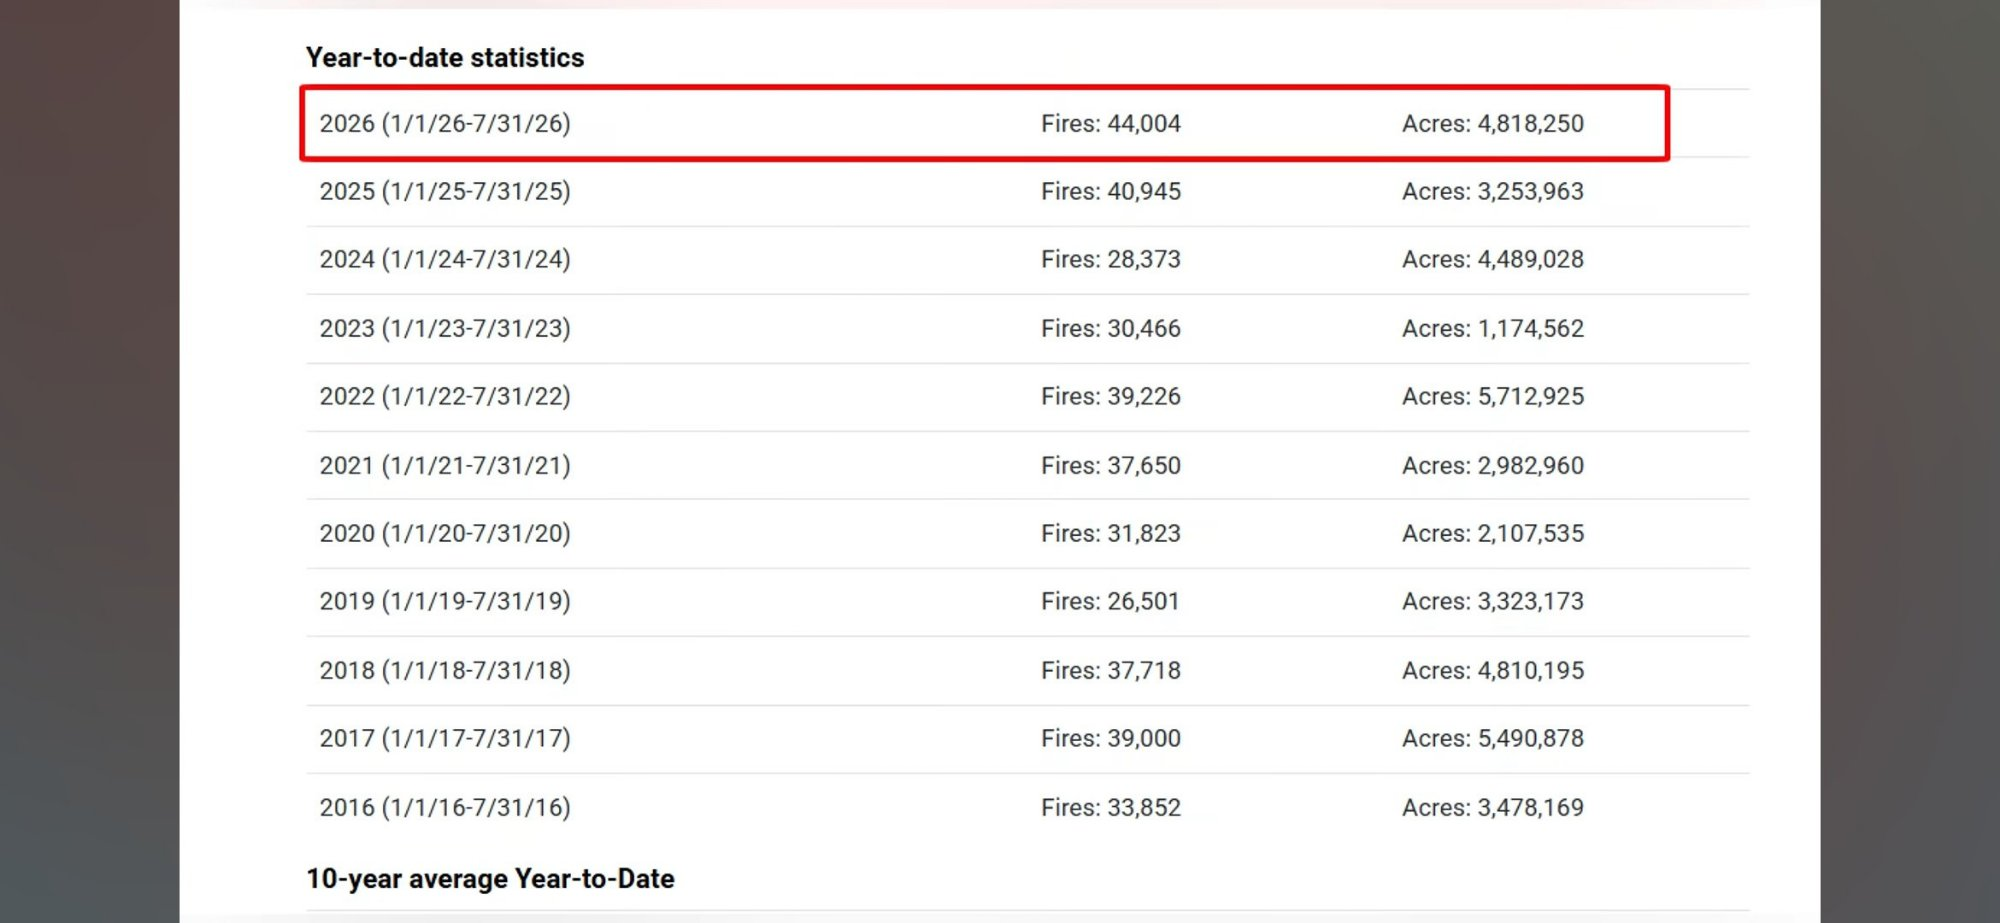Click the 2023 (1/1/23-7/31/23) row label
Viewport: 2000px width, 923px height.
445,328
